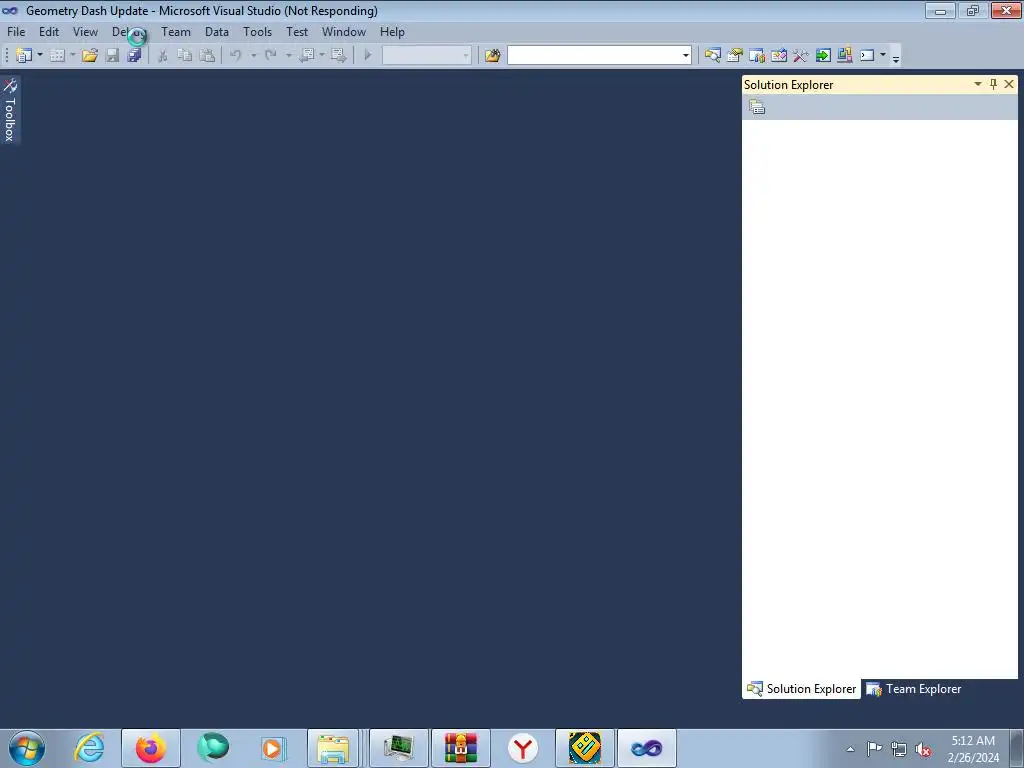Open the Help menu
The height and width of the screenshot is (768, 1024).
392,32
